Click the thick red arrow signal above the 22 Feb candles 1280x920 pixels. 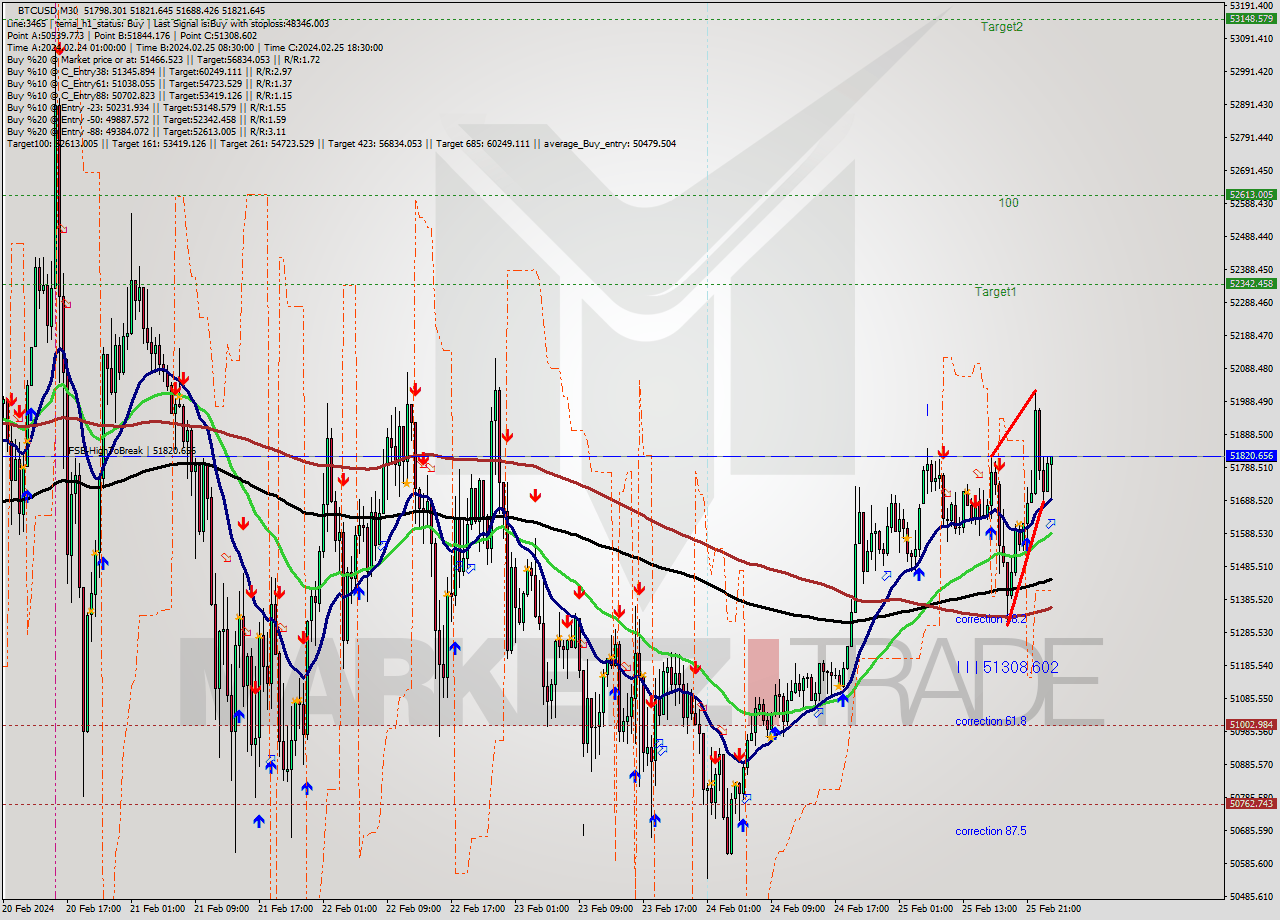point(415,387)
